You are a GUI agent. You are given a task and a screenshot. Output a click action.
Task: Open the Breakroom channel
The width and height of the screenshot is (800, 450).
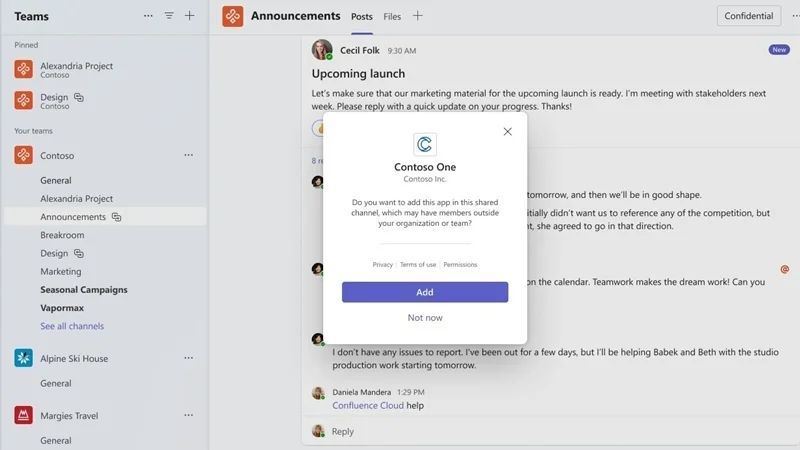coord(62,235)
